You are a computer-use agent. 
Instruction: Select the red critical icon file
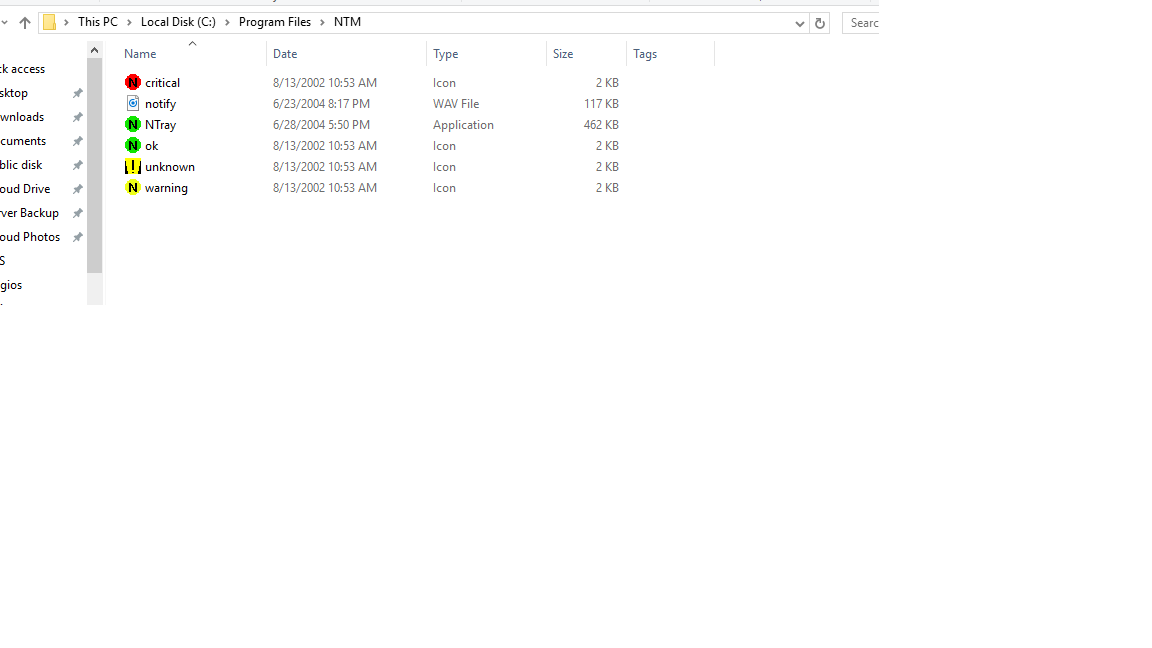click(x=133, y=82)
